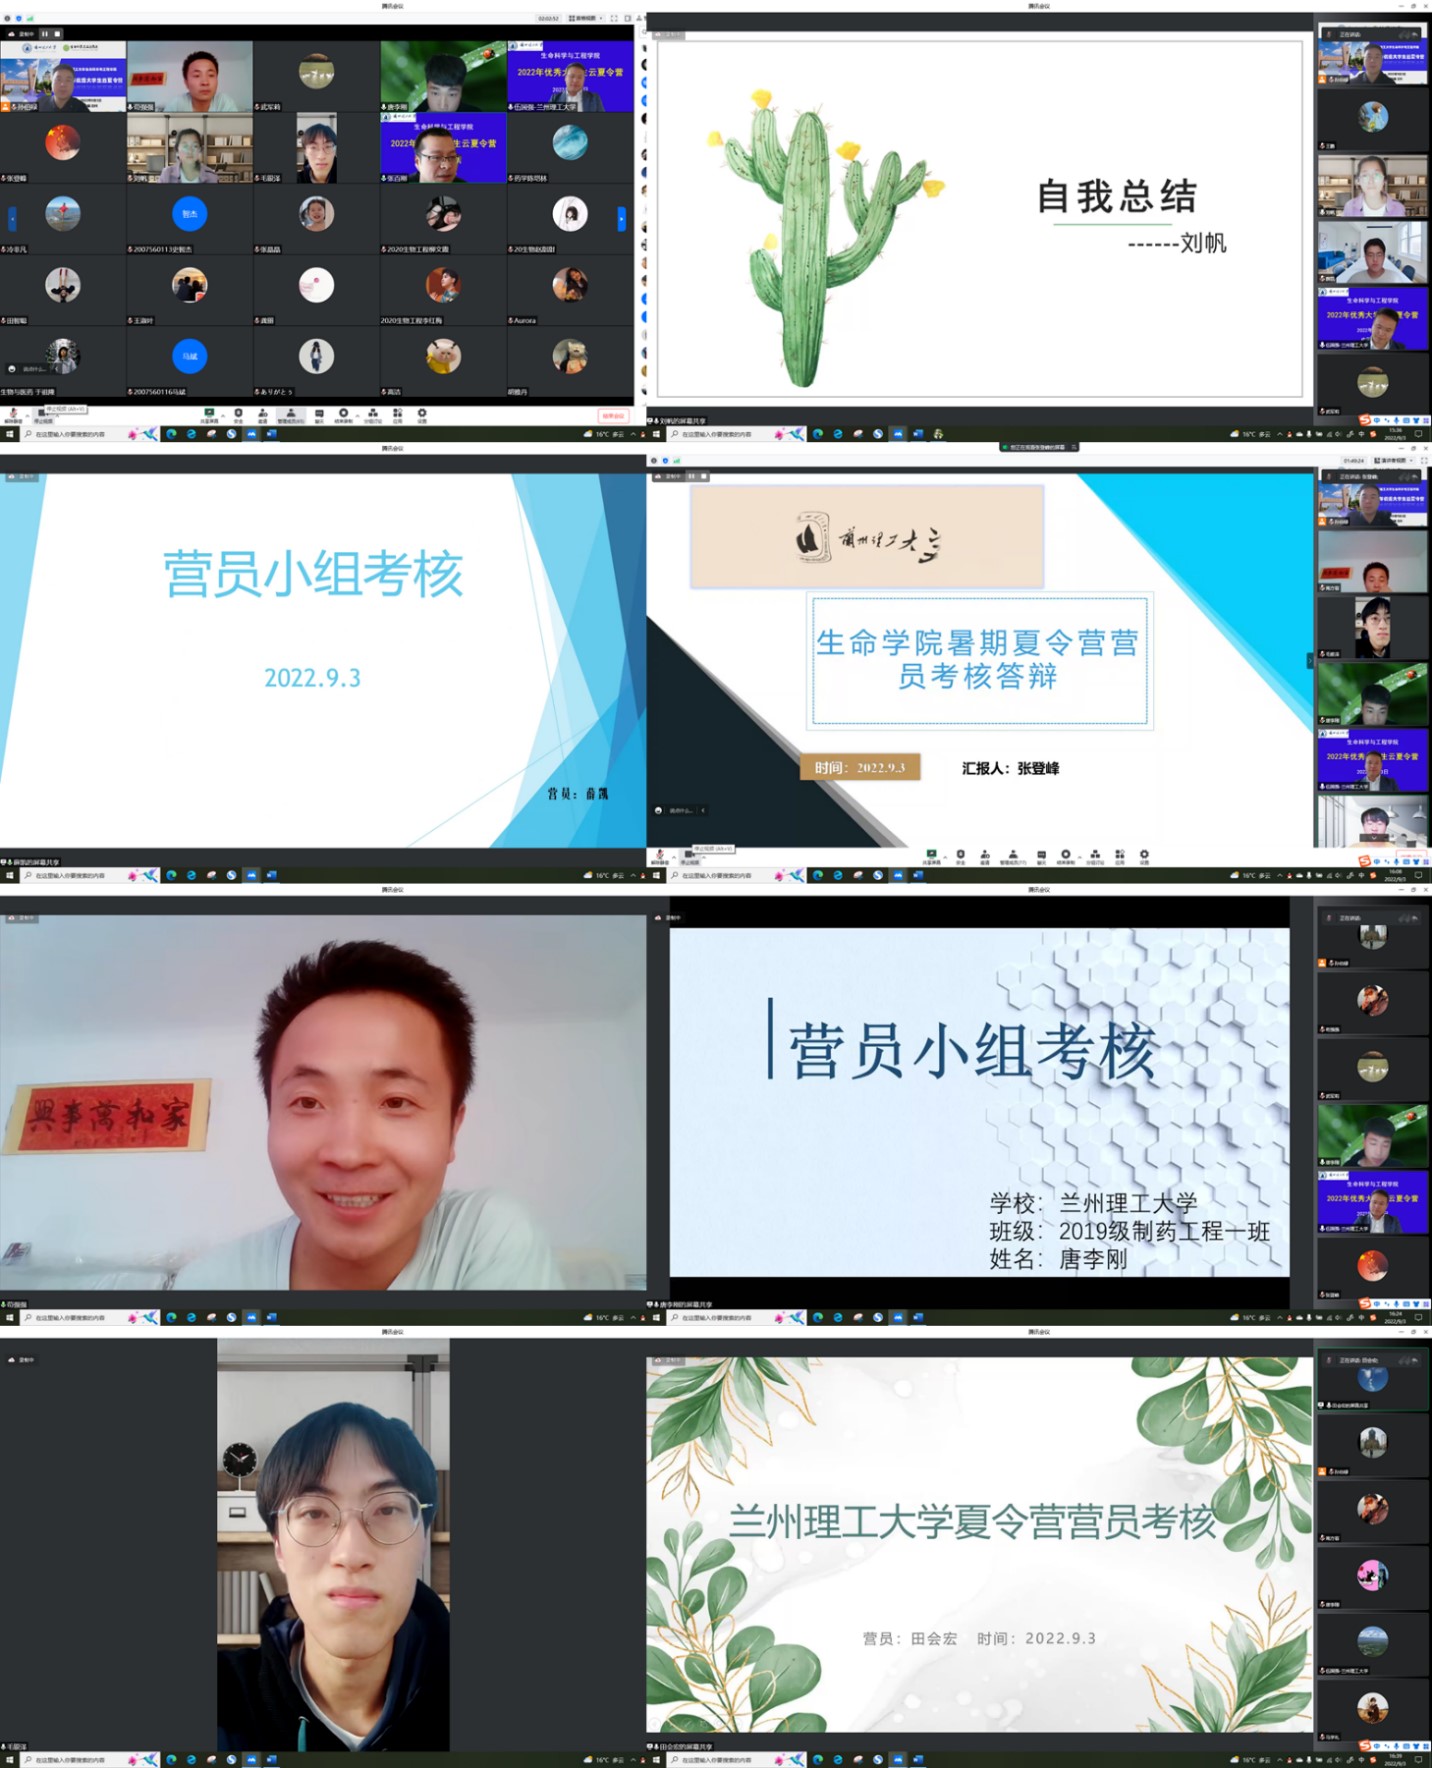Viewport: 1432px width, 1768px height.
Task: Open the Apps icon in gallery view toolbar
Action: pos(397,414)
